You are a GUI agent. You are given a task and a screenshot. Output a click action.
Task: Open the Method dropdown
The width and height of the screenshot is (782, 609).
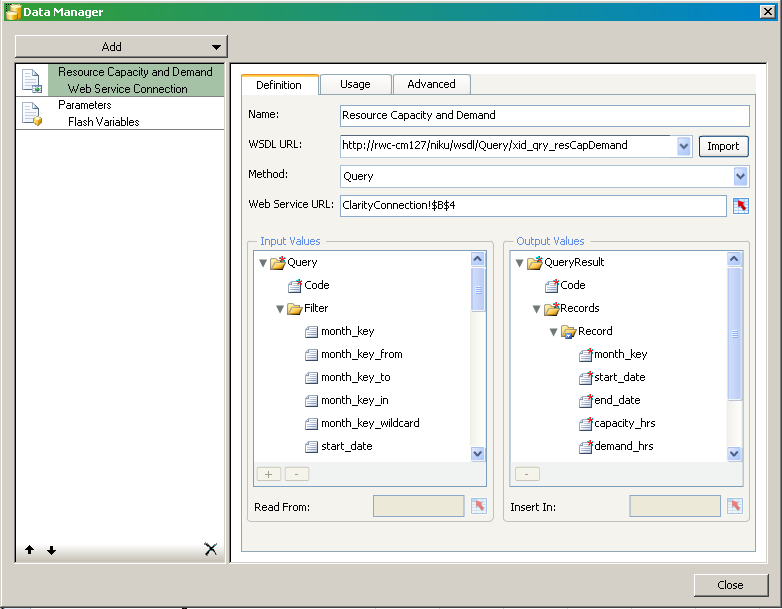[x=740, y=176]
